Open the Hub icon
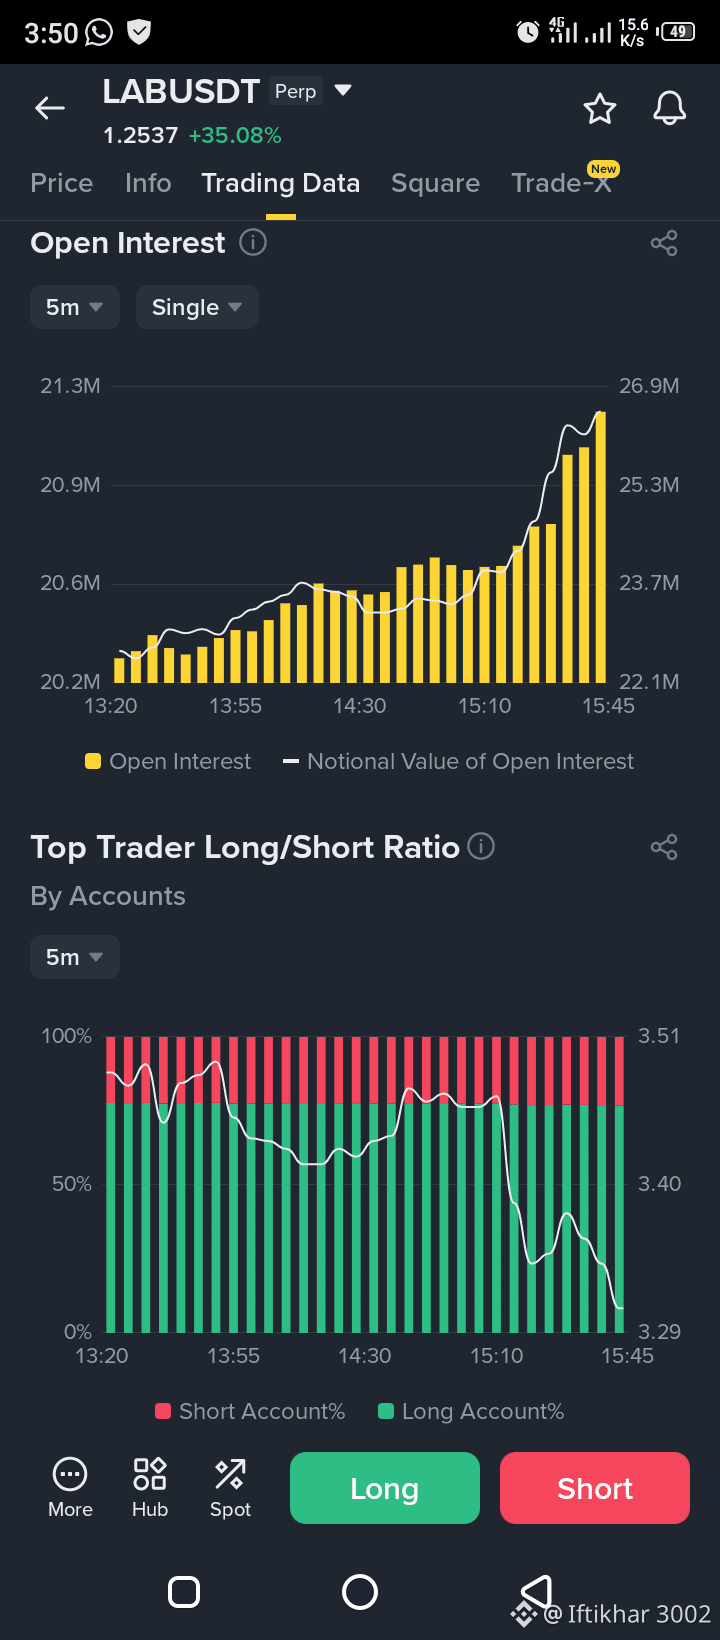Viewport: 720px width, 1640px height. (150, 1488)
